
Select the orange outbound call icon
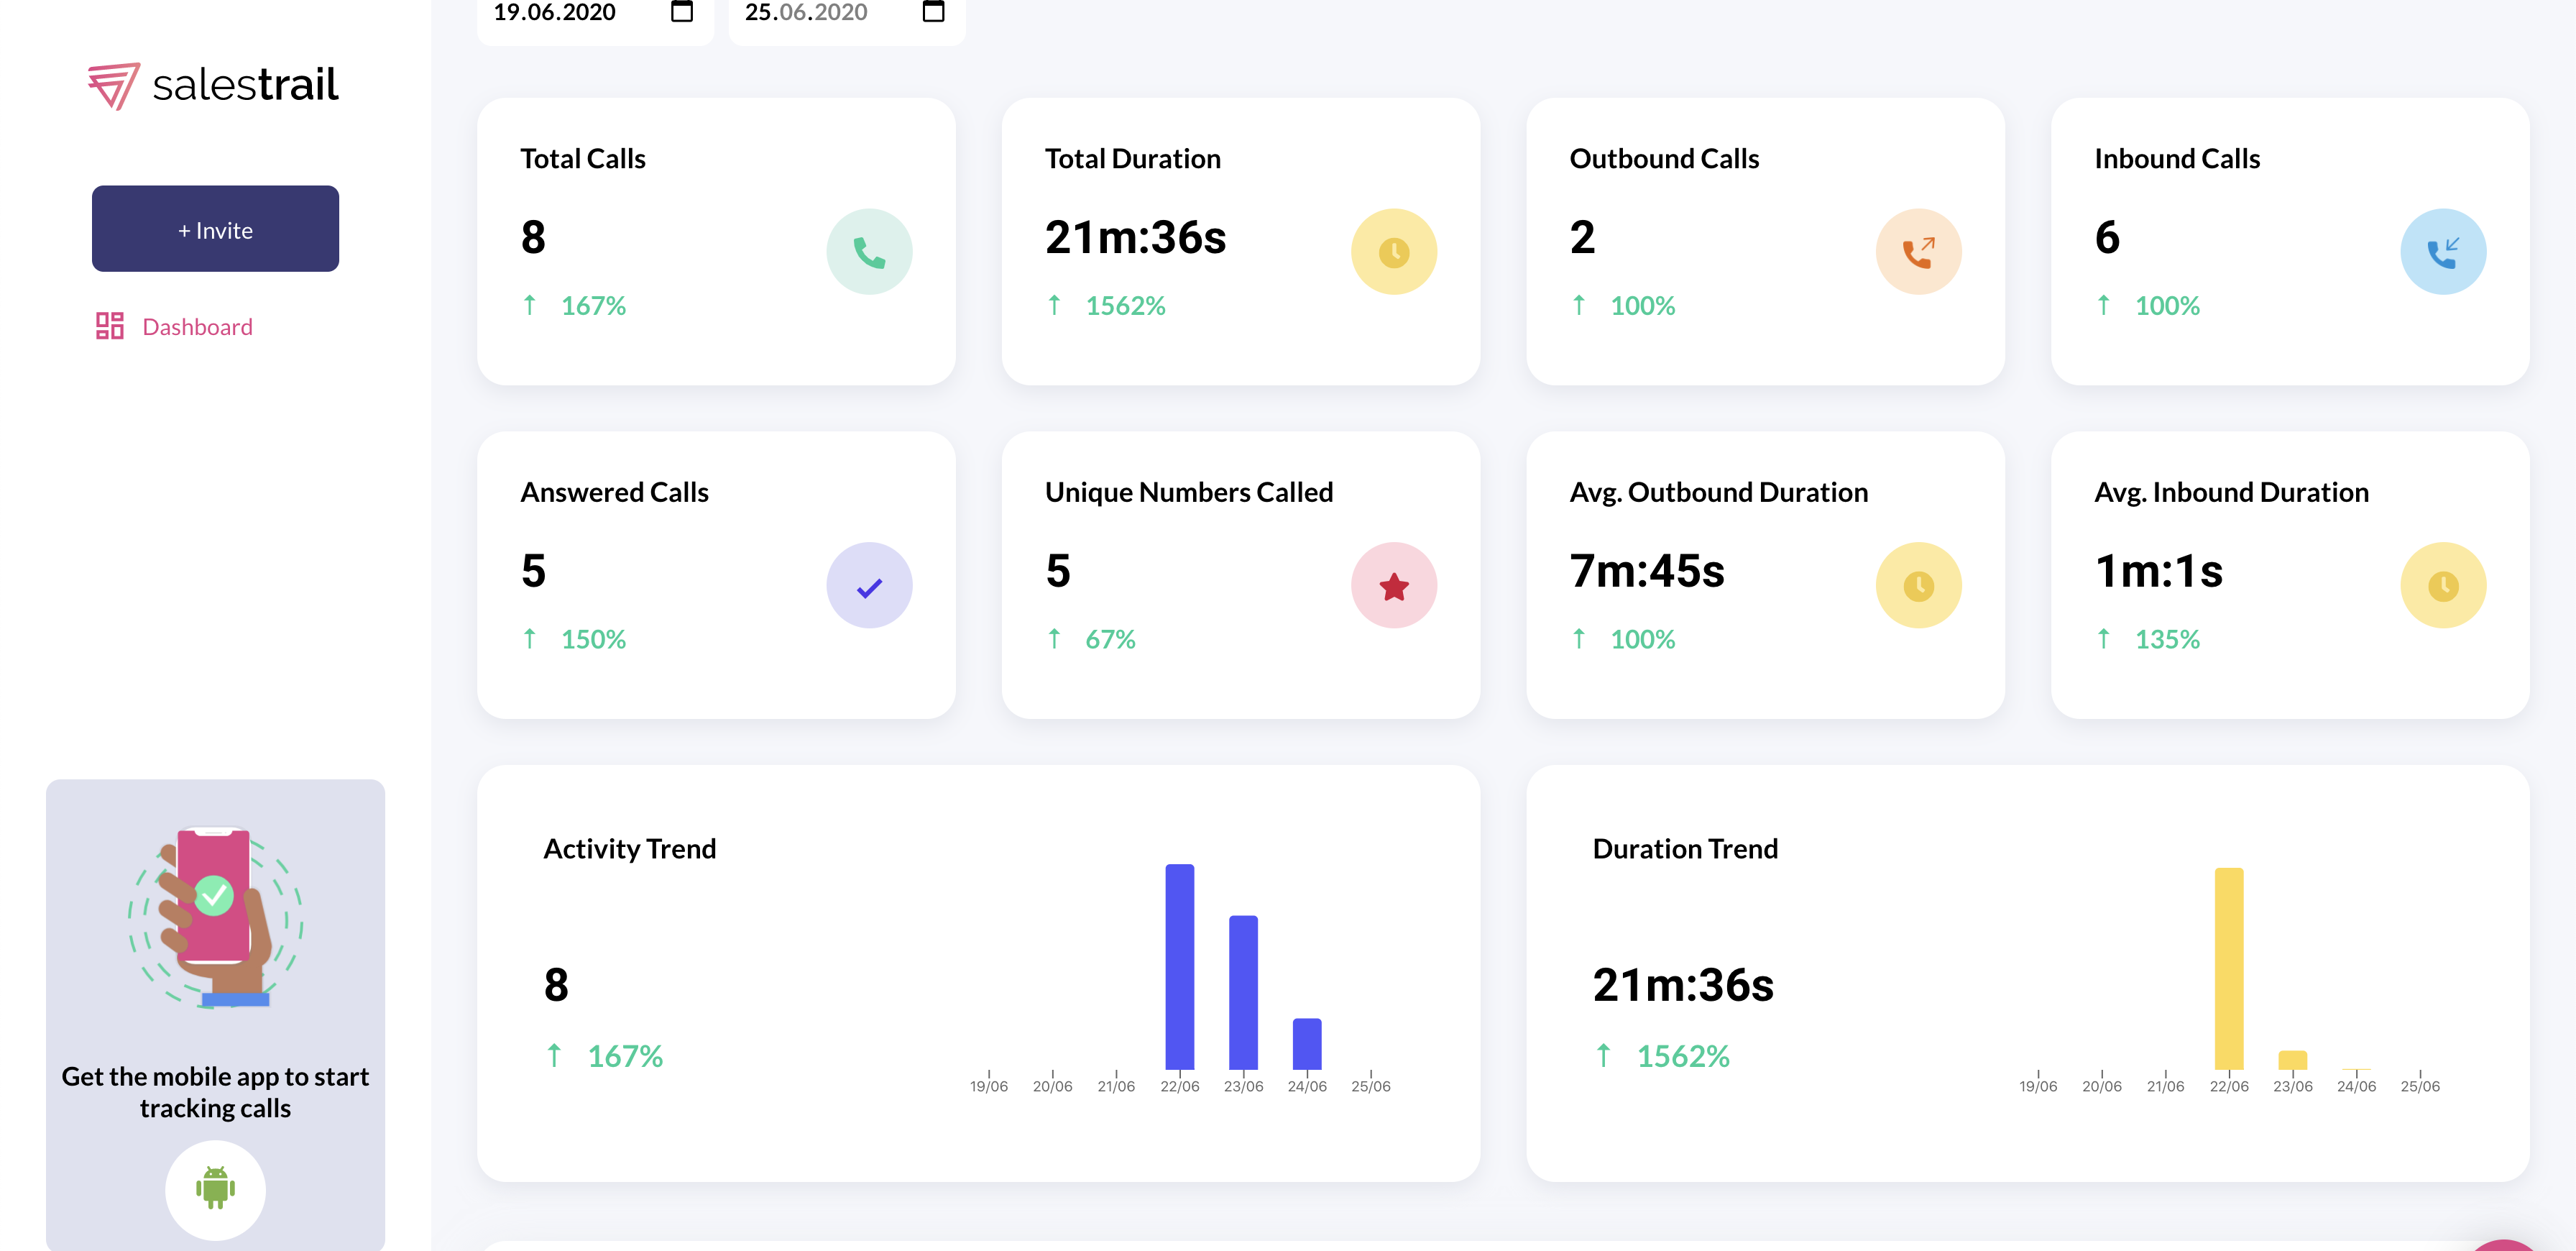1918,251
